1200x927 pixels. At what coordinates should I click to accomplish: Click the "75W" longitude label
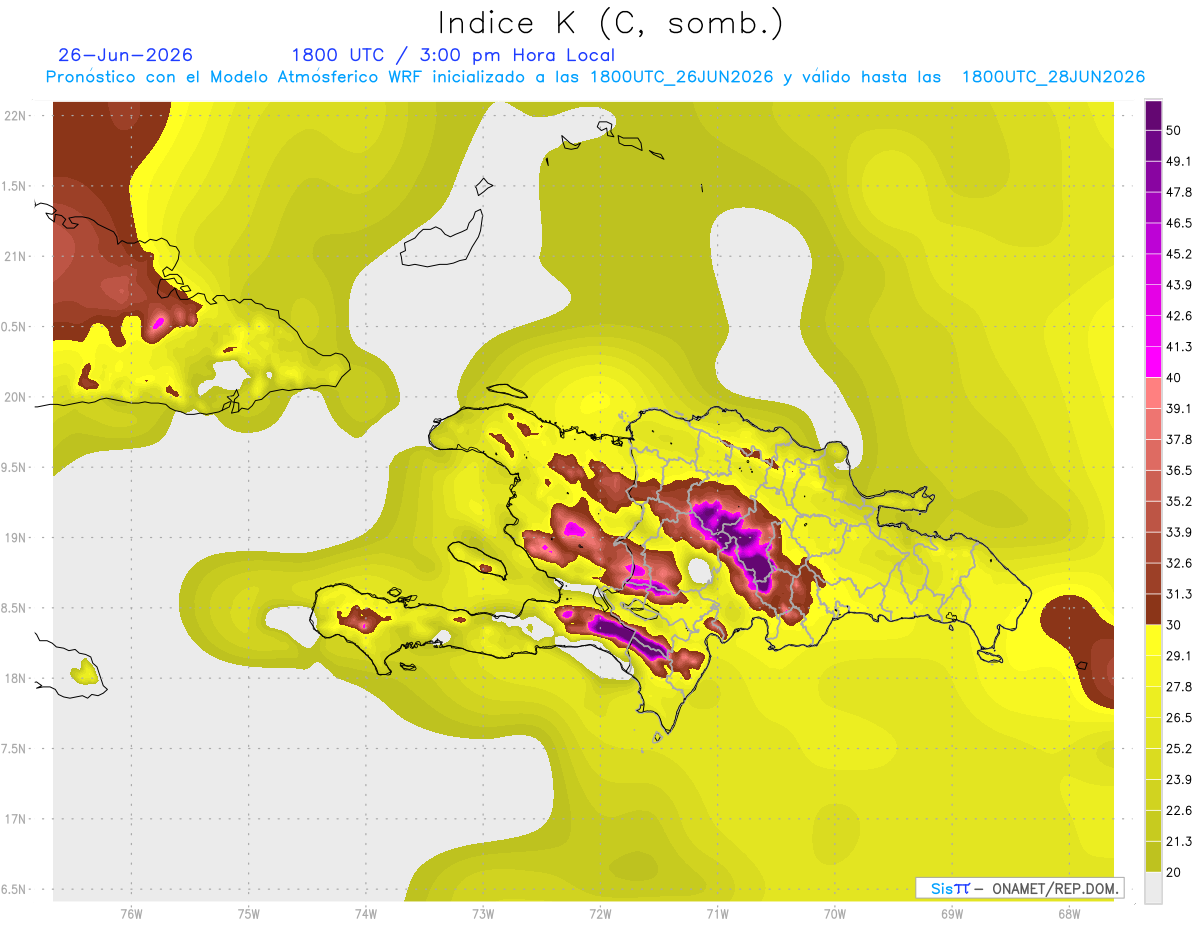(248, 913)
